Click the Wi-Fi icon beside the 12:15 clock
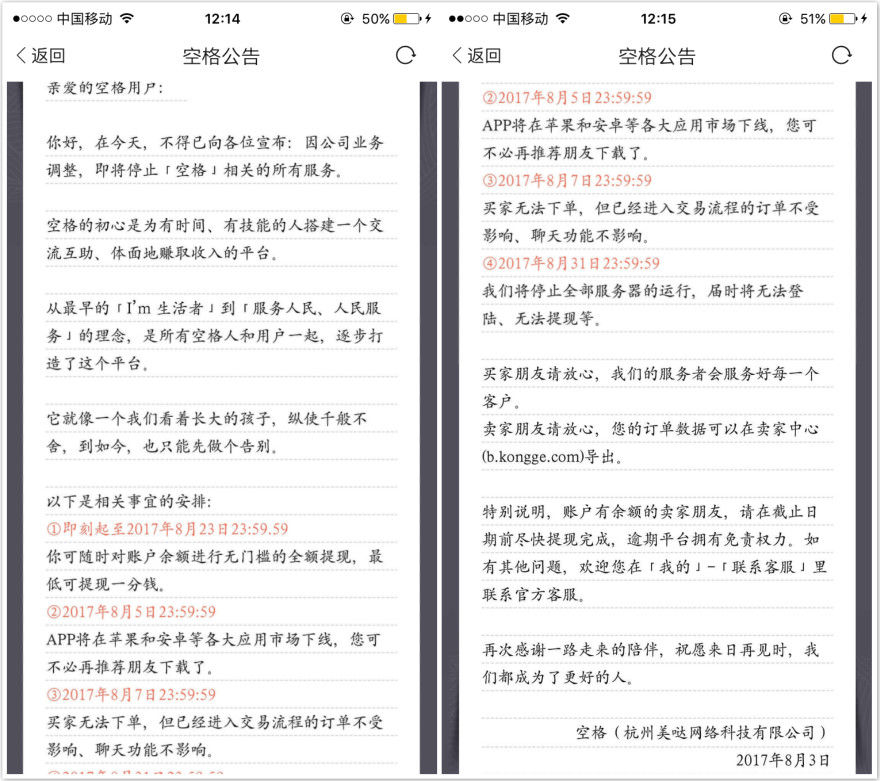The height and width of the screenshot is (781, 880). [x=562, y=19]
